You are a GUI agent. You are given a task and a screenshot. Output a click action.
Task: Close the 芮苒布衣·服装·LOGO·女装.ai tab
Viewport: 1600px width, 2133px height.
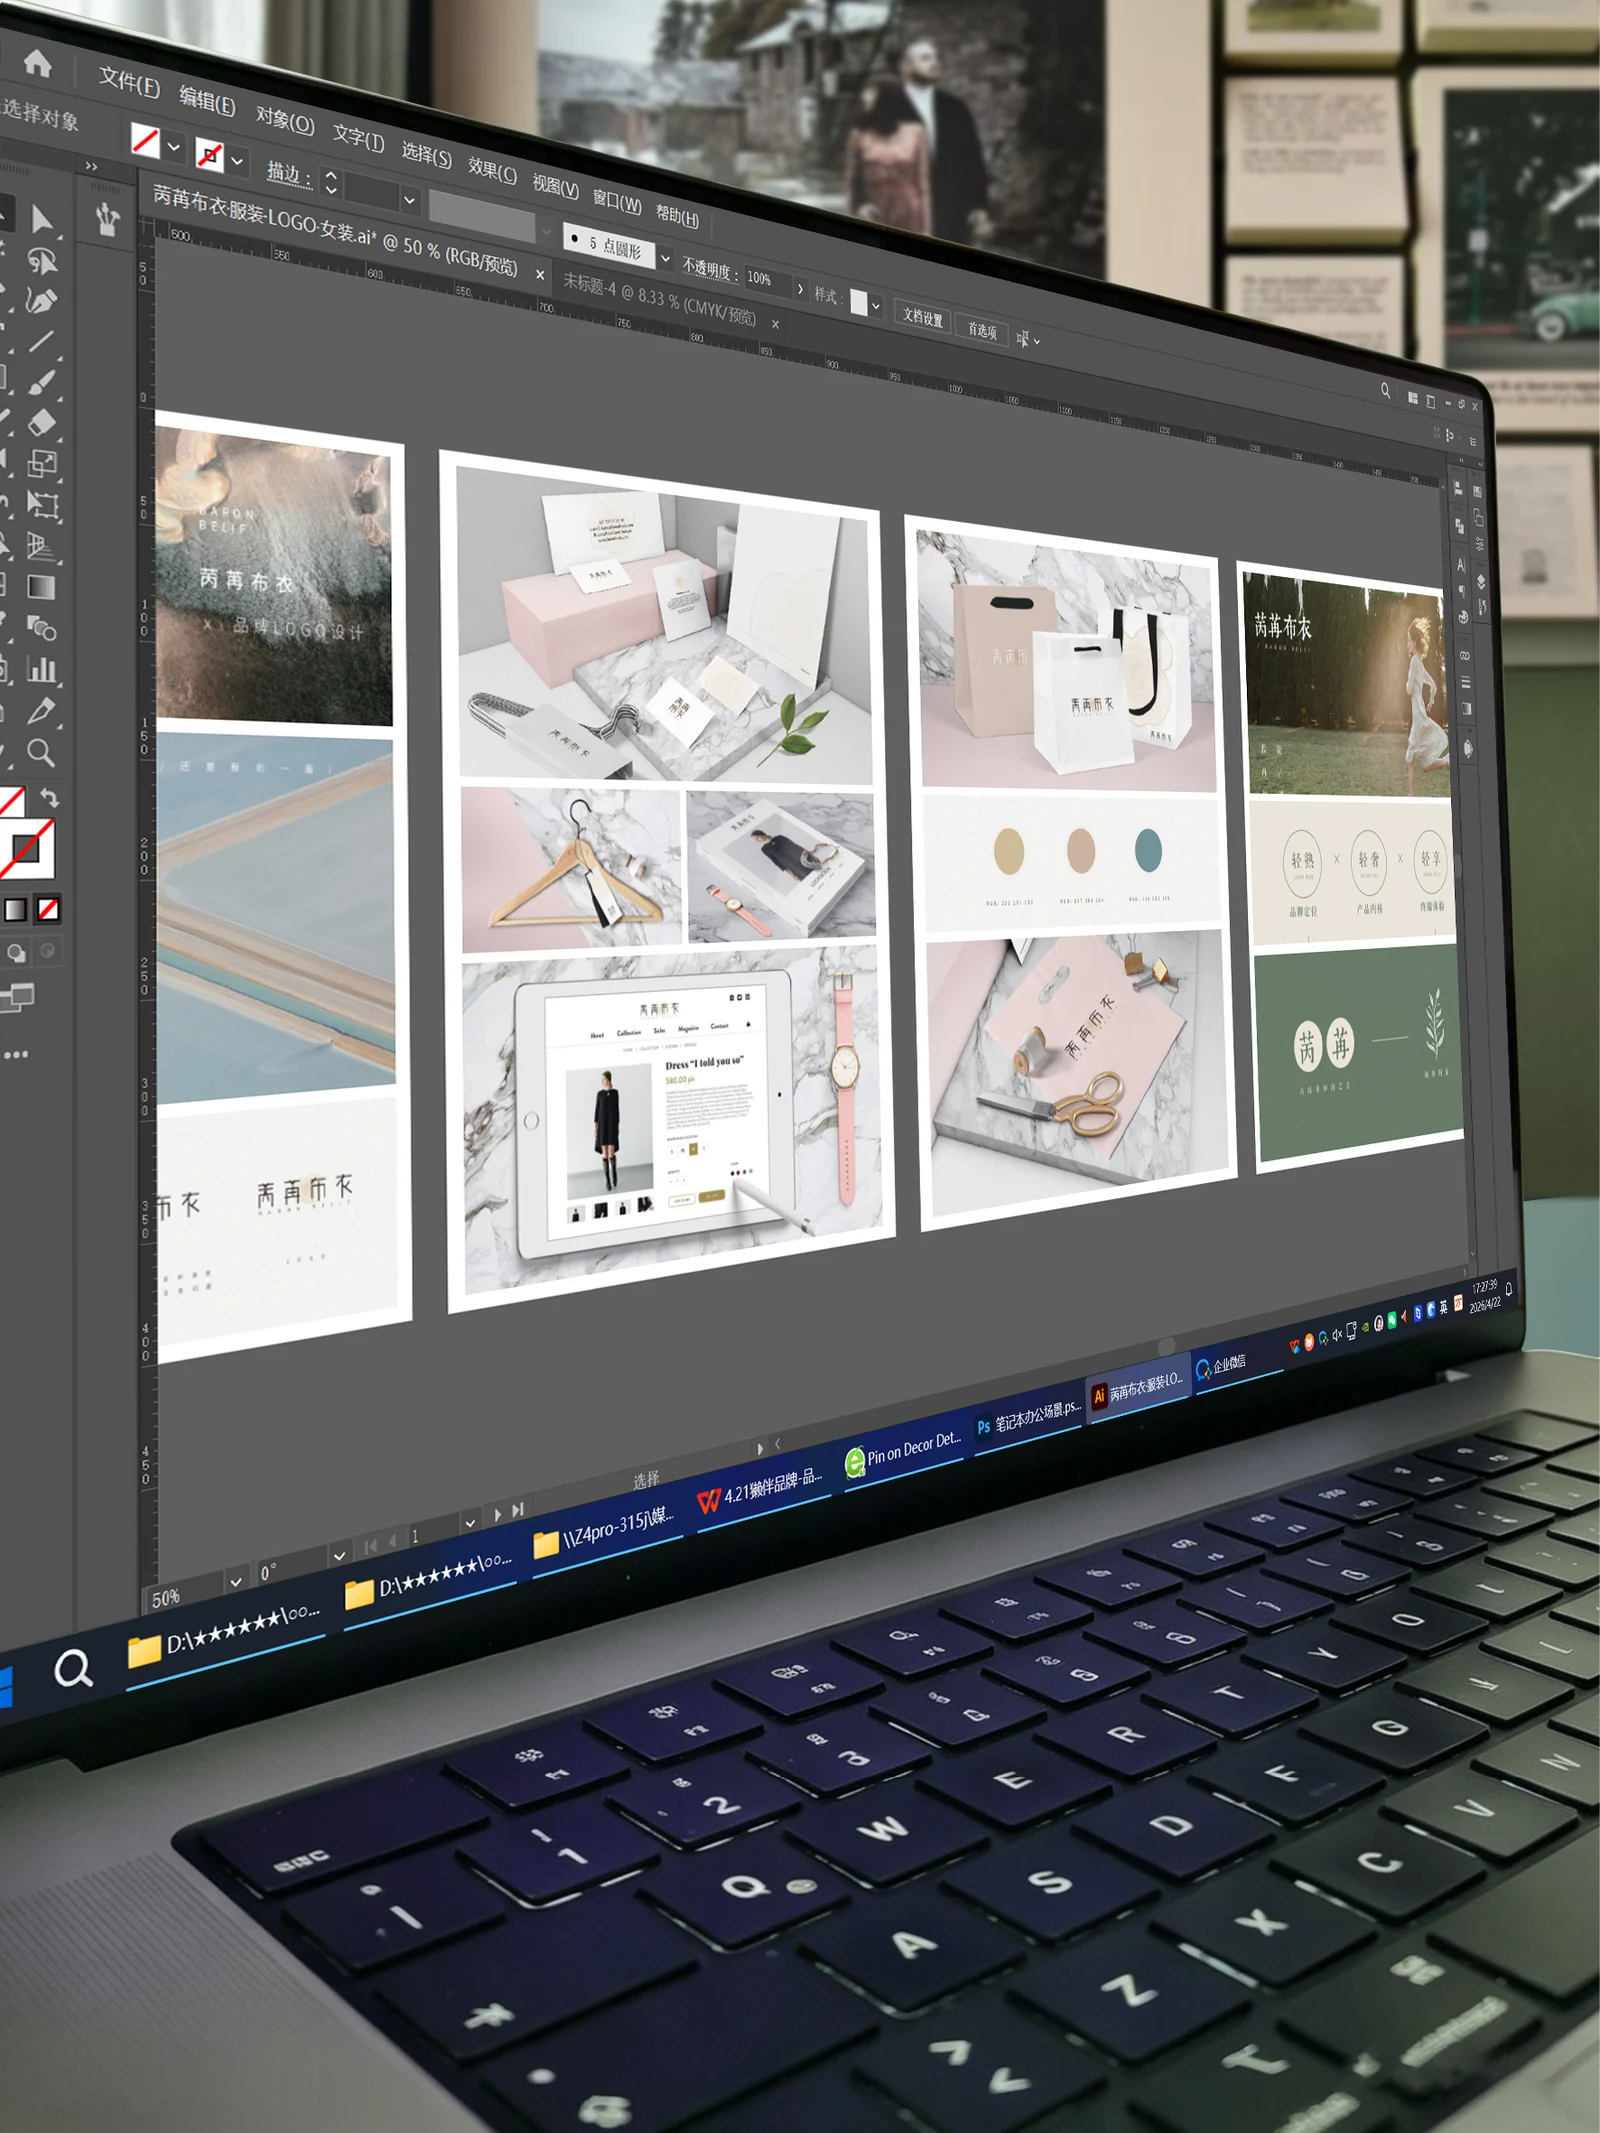click(x=540, y=274)
